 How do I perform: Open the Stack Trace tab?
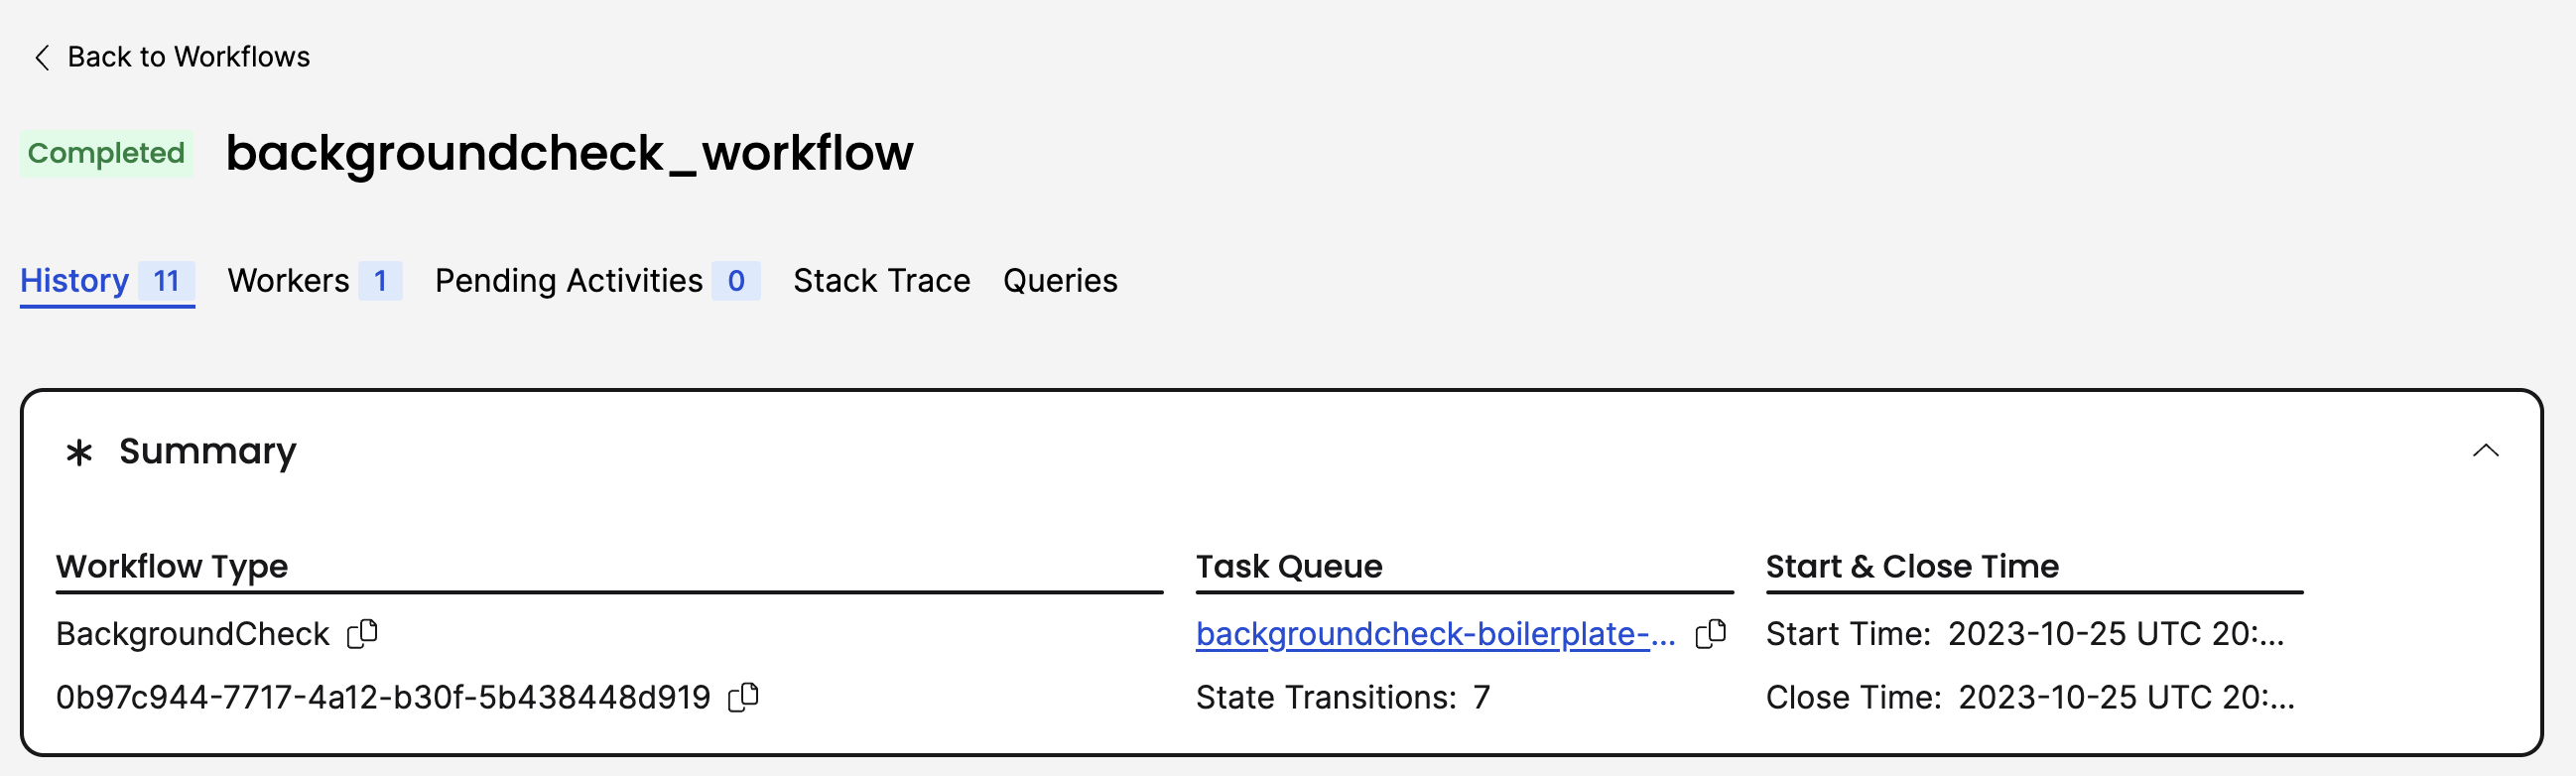click(x=881, y=281)
